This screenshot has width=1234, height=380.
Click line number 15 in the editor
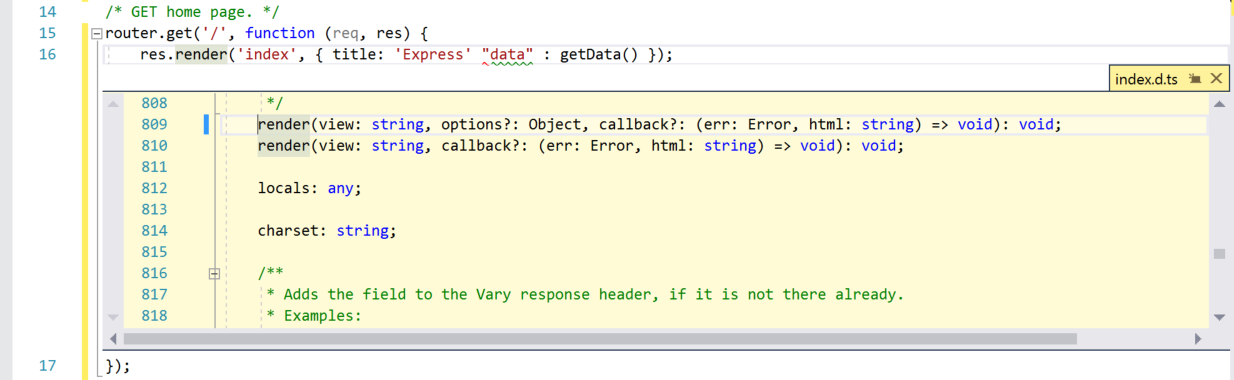coord(47,33)
